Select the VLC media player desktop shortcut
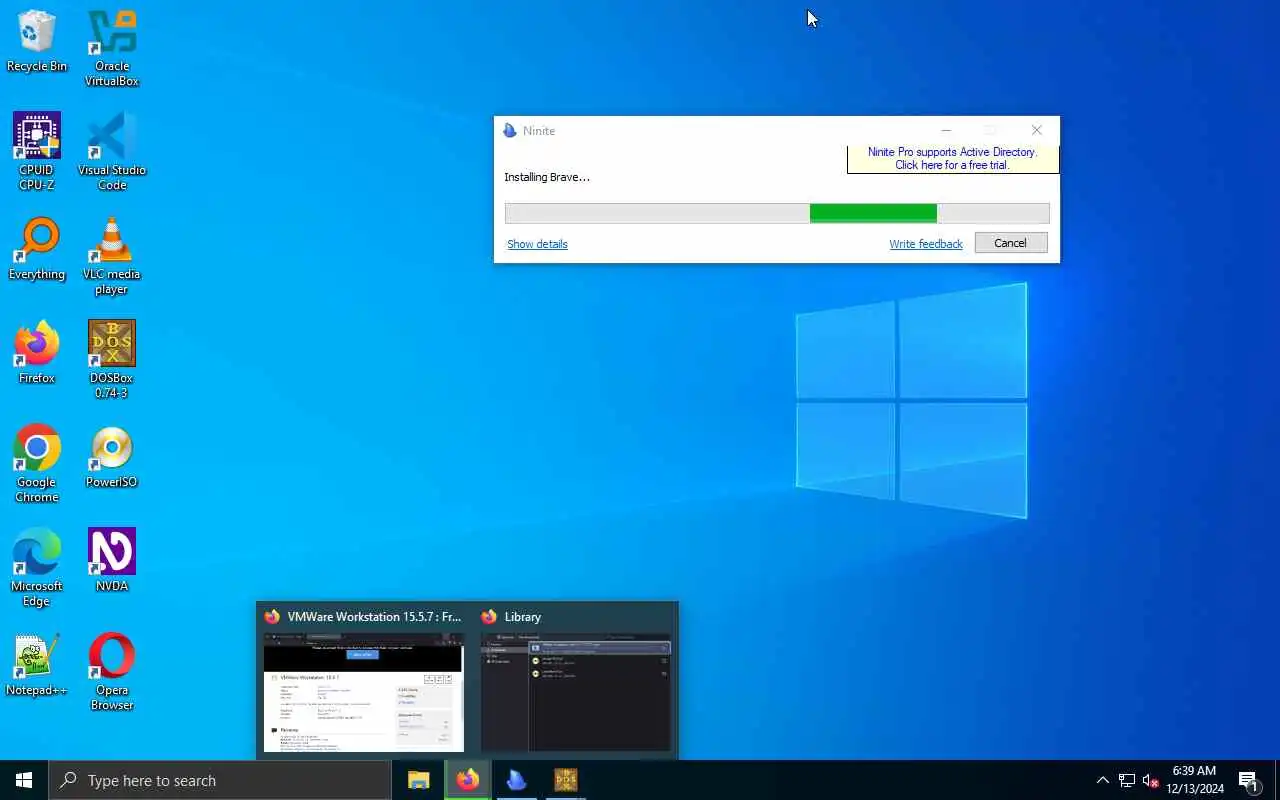This screenshot has width=1280, height=800. (x=112, y=256)
